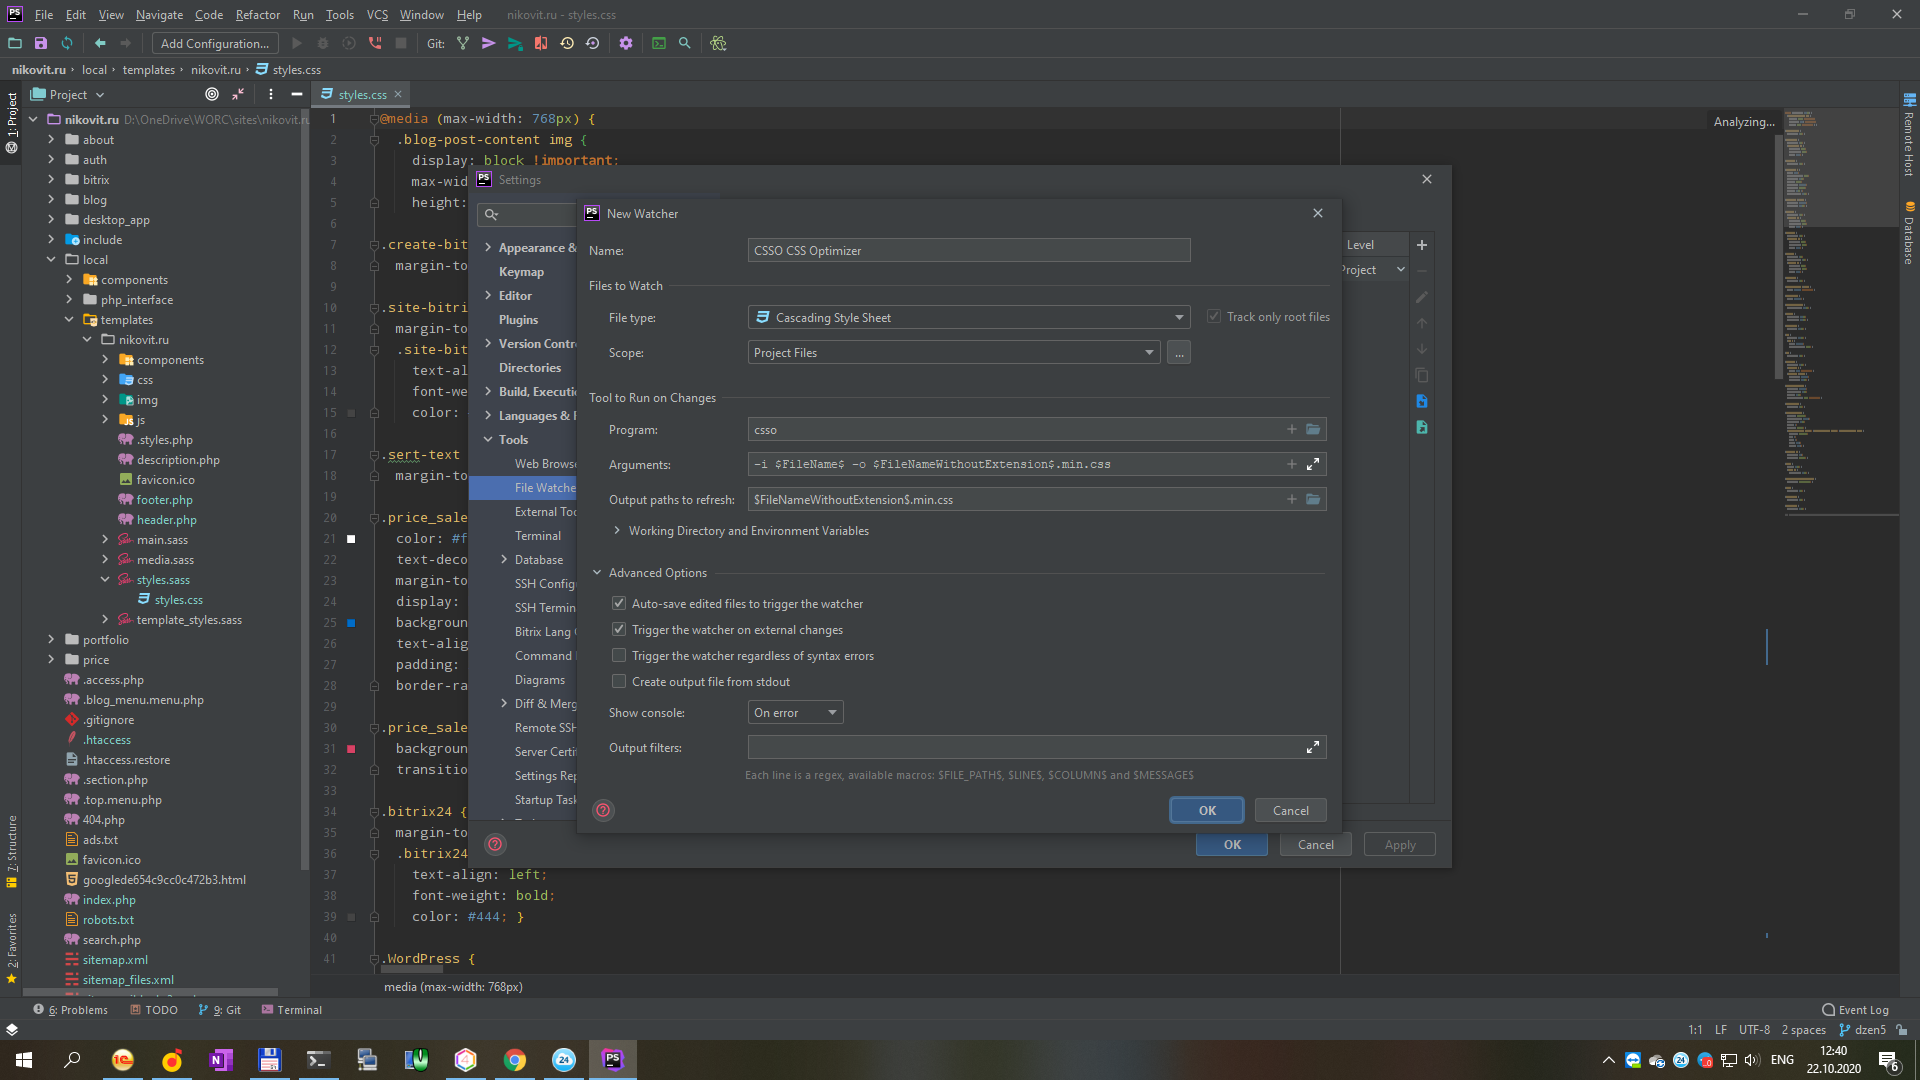Open Chrome from the Windows taskbar

(515, 1060)
